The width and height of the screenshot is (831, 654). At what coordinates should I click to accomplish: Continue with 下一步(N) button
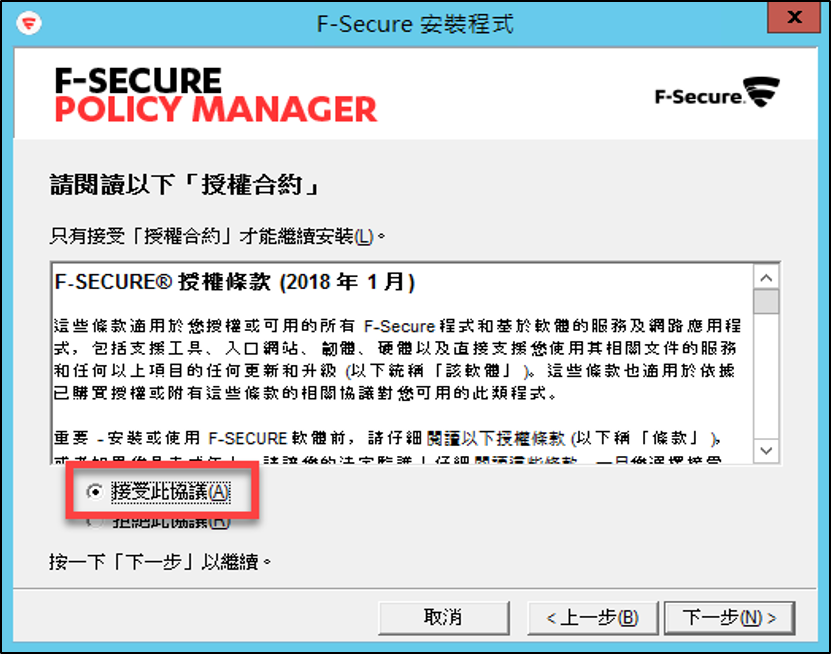[x=729, y=617]
